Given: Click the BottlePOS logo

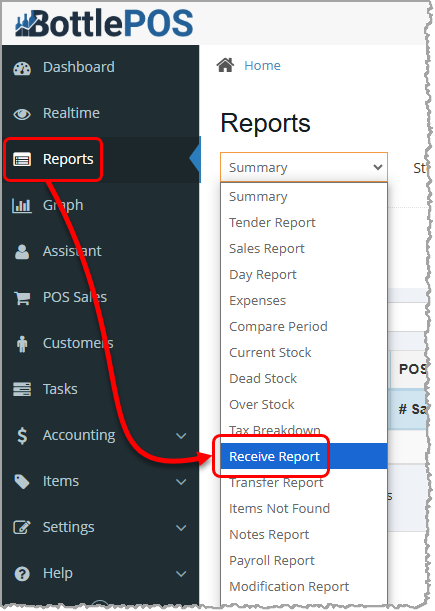Looking at the screenshot, I should (x=104, y=23).
